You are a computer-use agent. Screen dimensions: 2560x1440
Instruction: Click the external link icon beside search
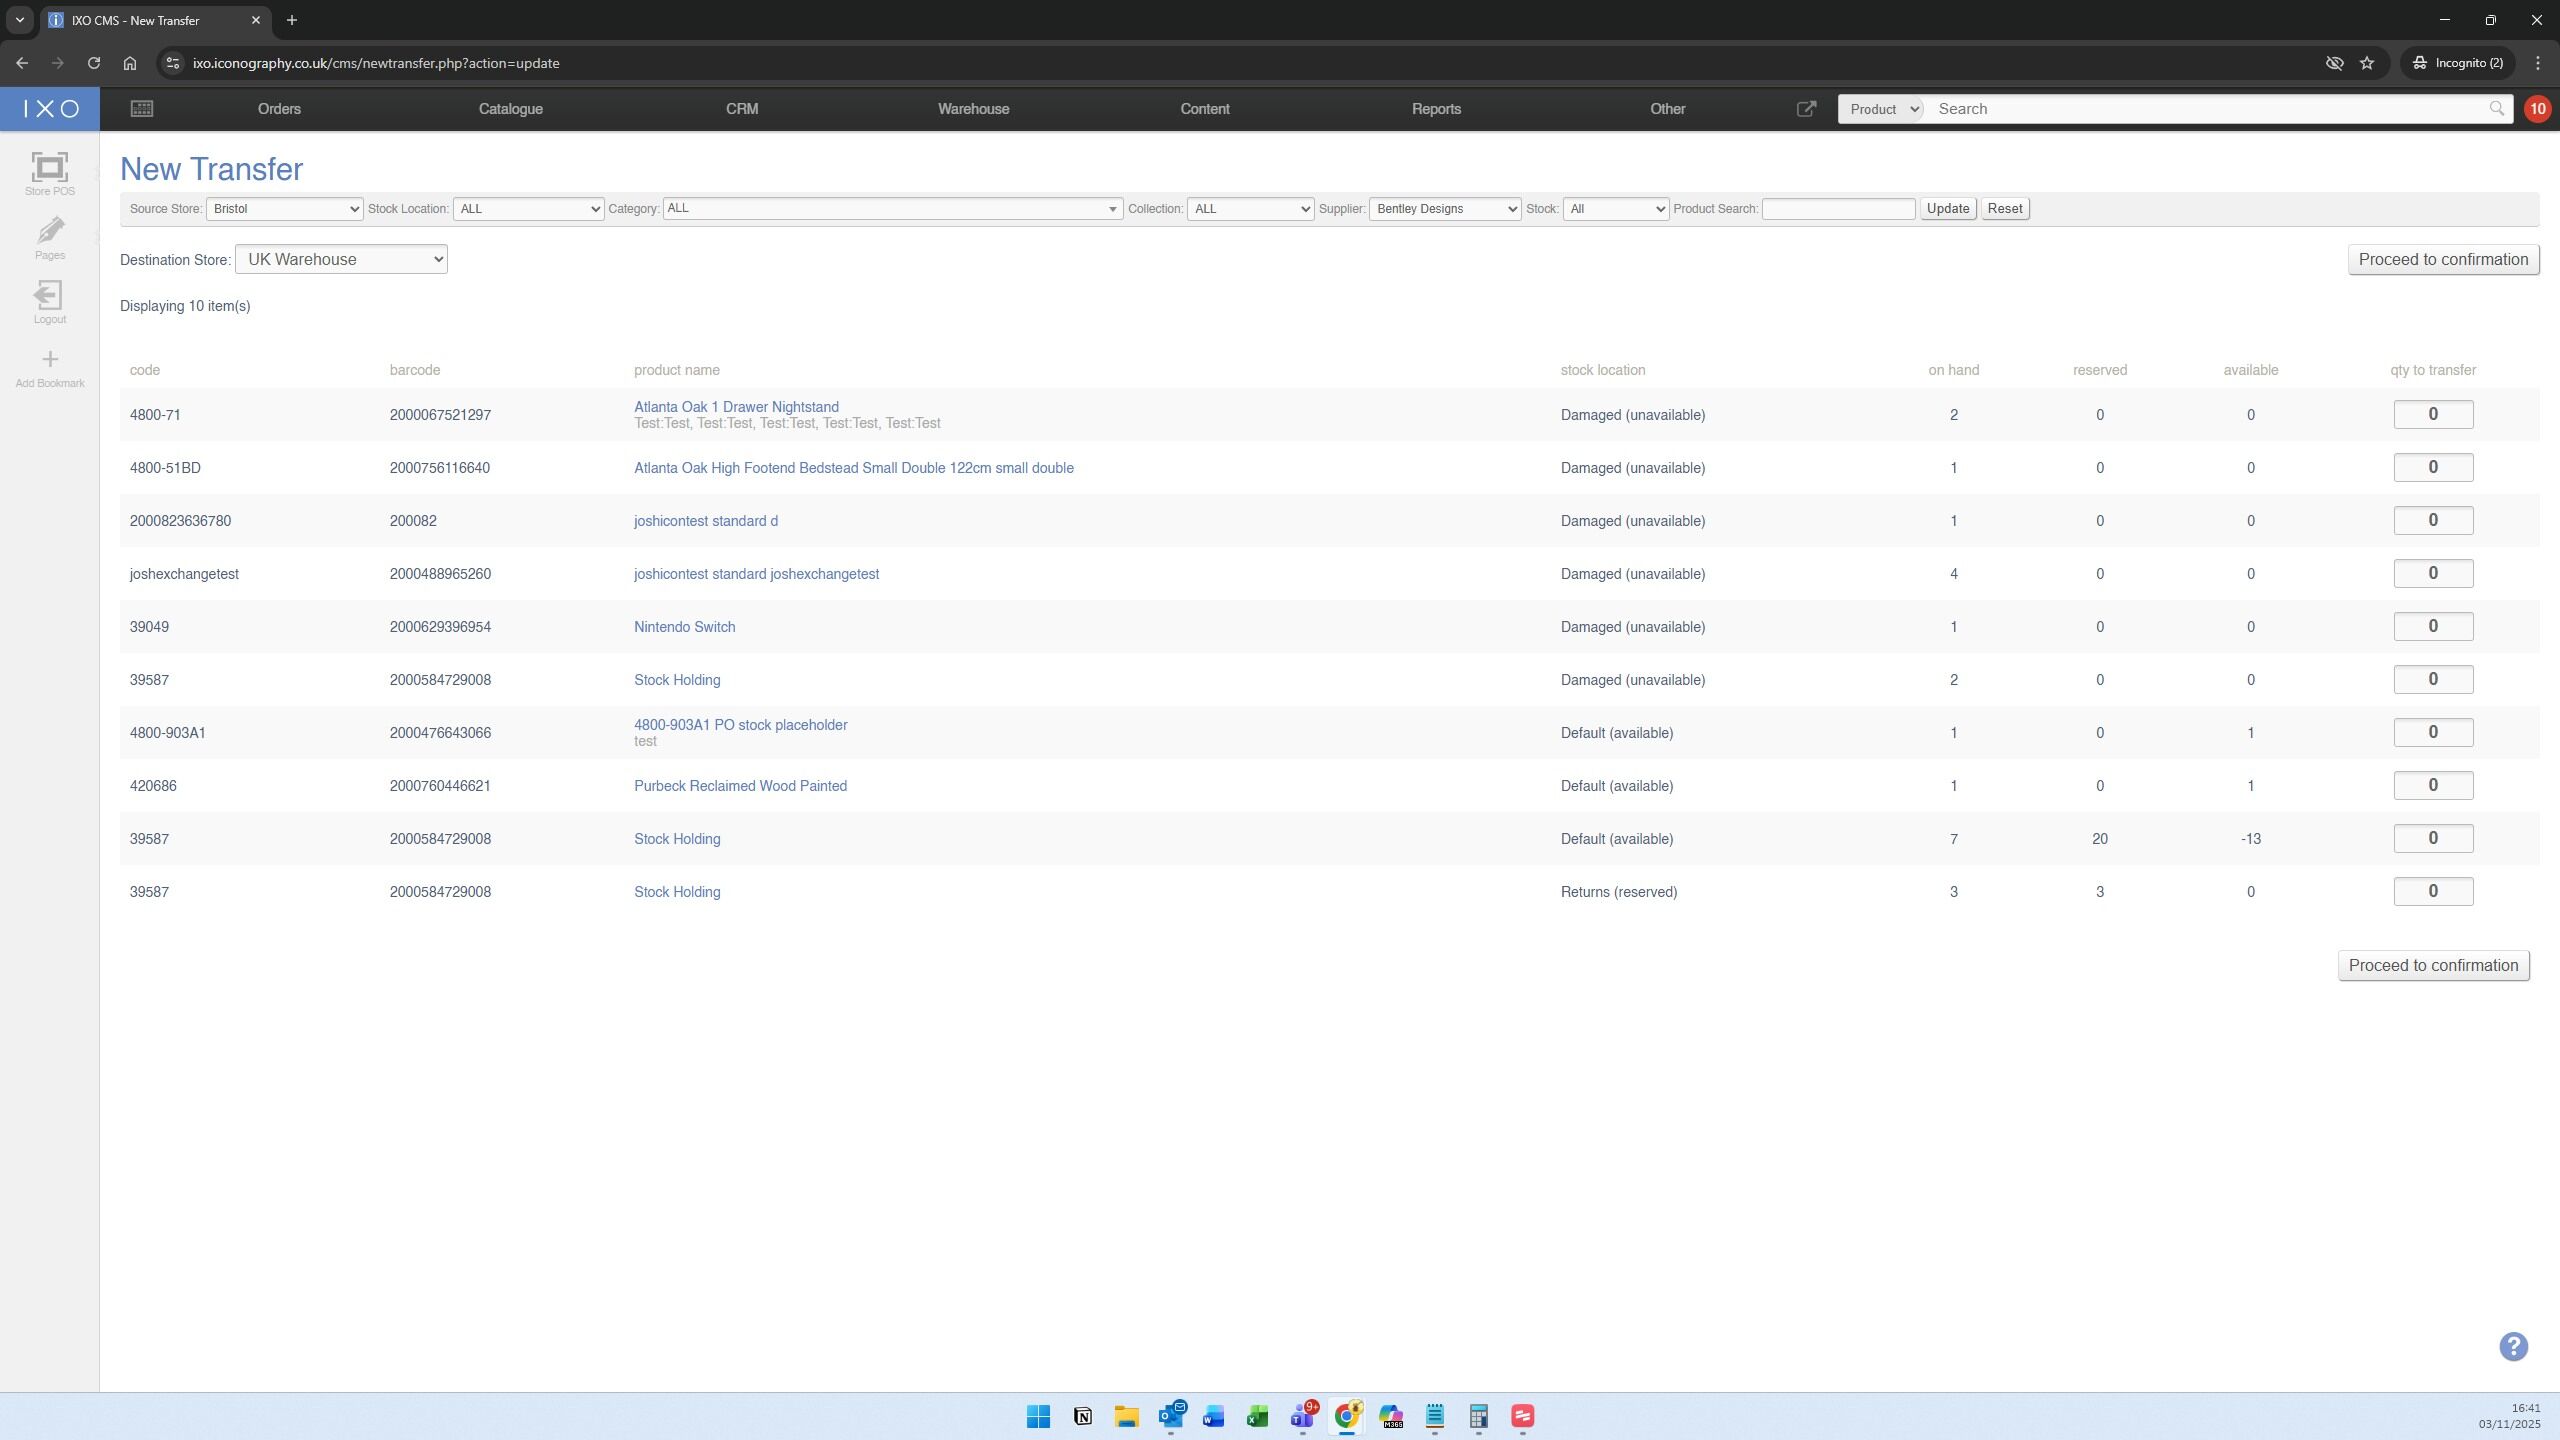pos(1806,109)
